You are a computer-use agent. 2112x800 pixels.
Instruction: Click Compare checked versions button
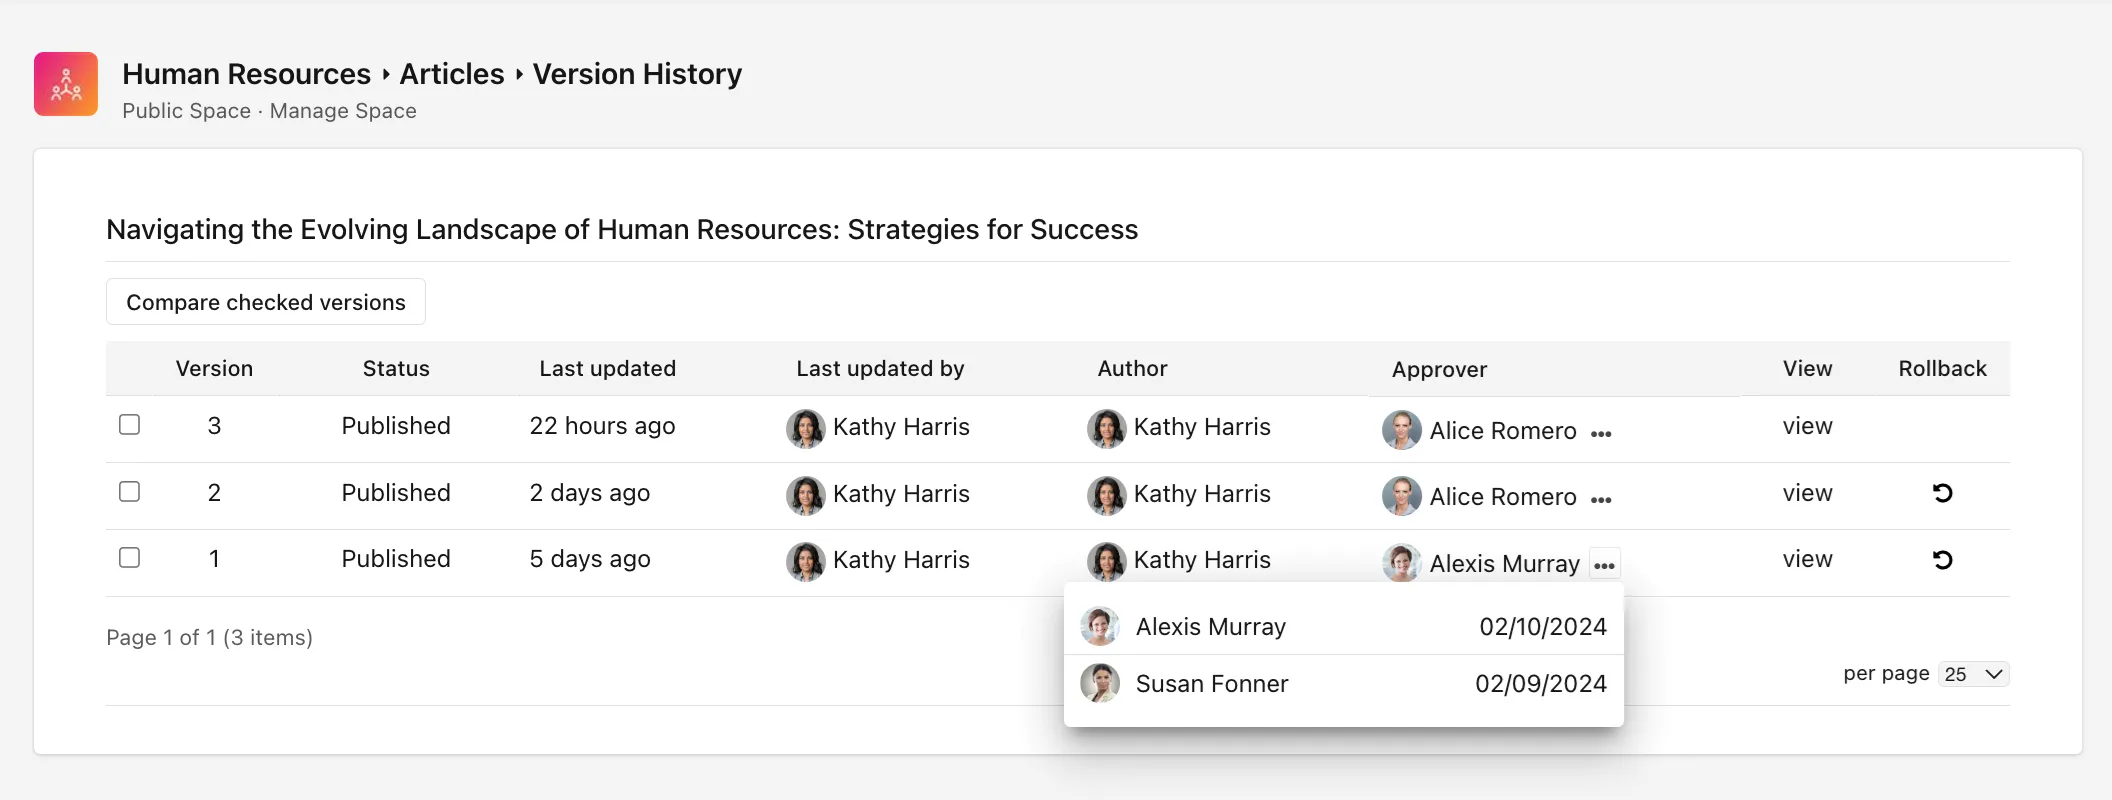266,302
